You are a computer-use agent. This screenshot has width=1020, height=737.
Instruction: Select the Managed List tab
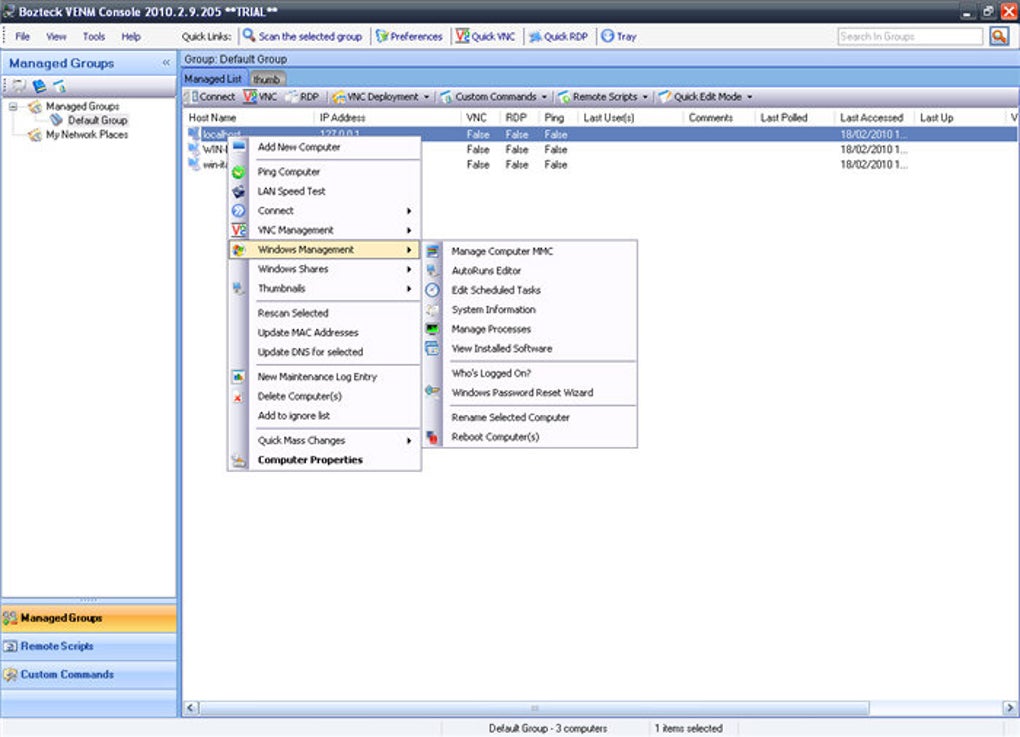point(213,79)
